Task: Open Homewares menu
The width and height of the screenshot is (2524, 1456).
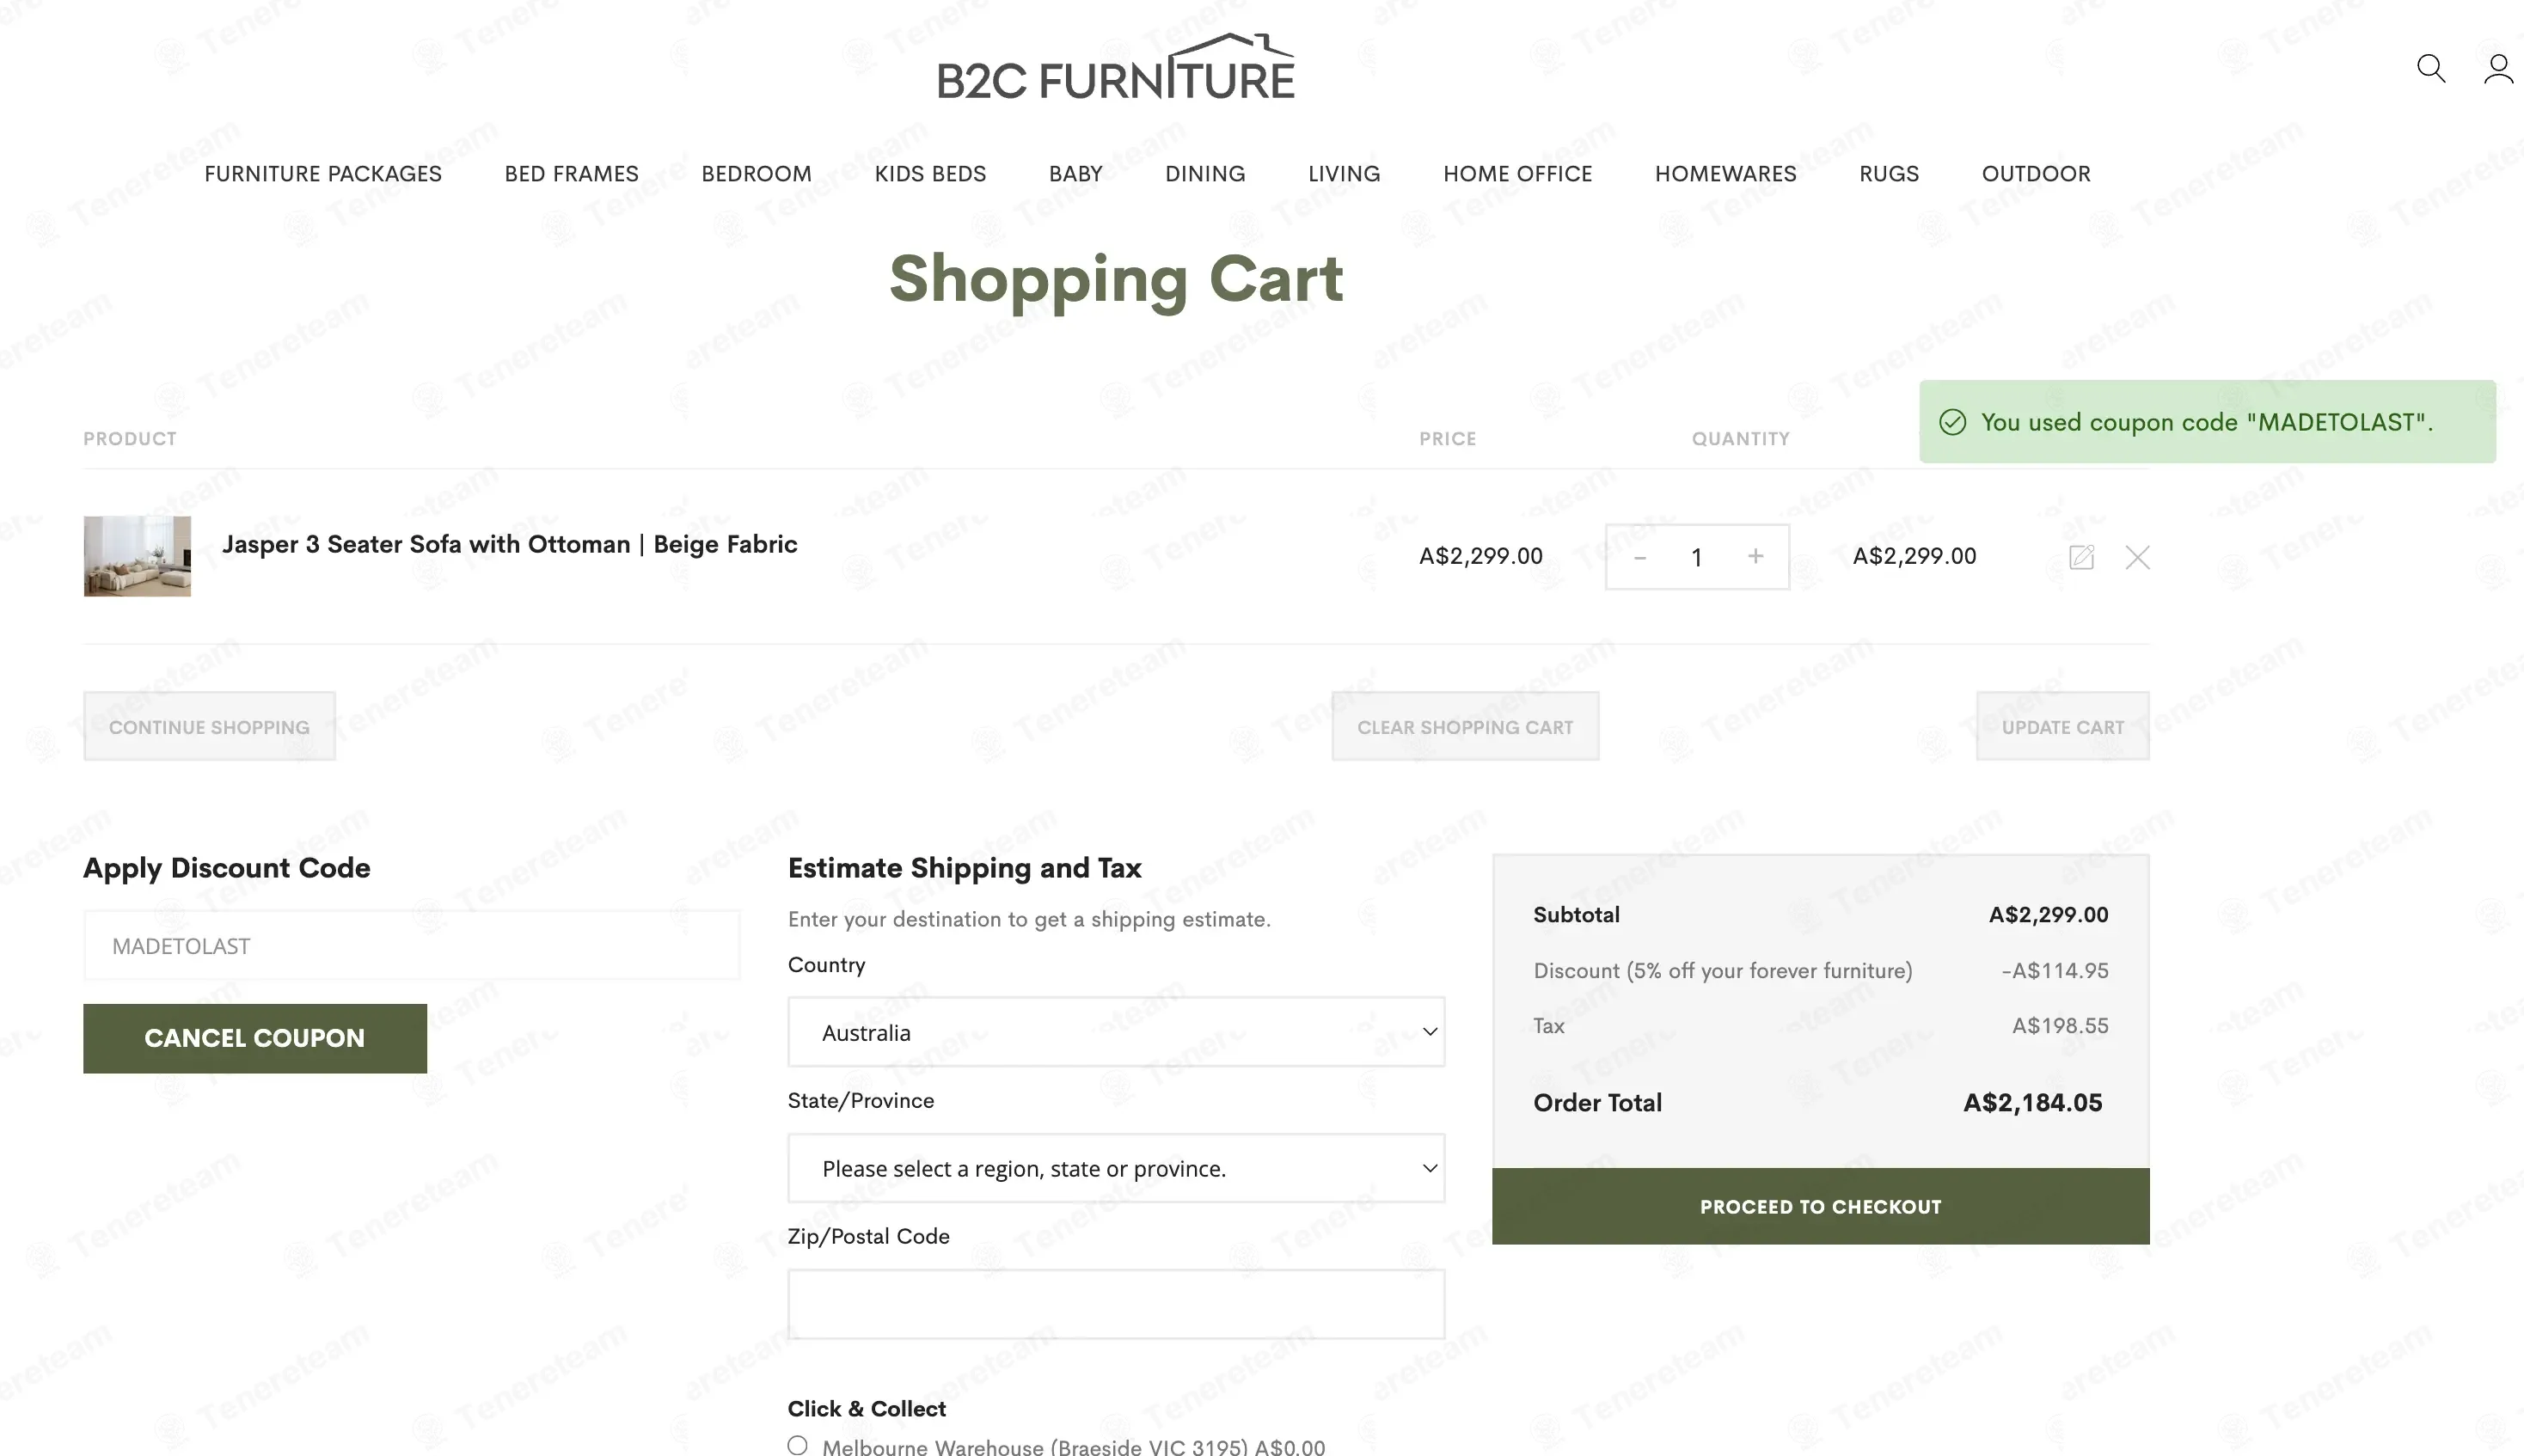Action: coord(1726,174)
